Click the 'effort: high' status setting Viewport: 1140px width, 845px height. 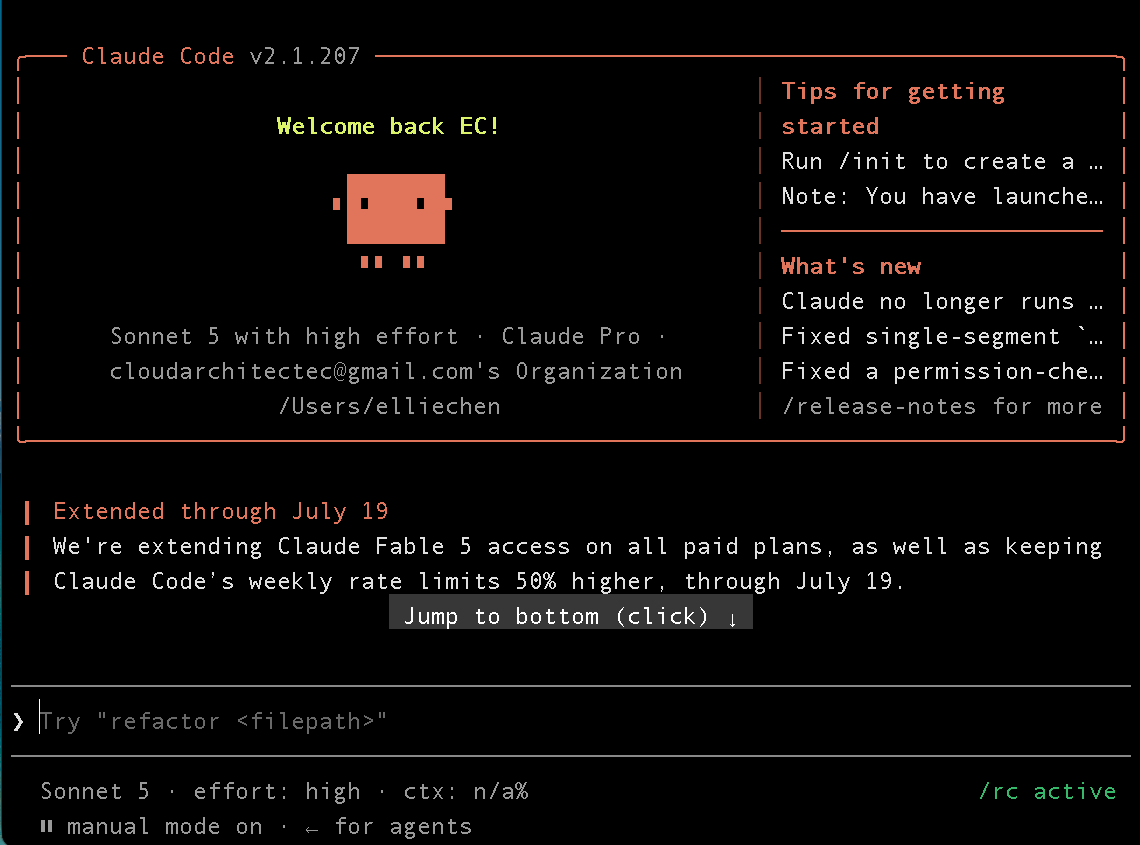pos(277,791)
